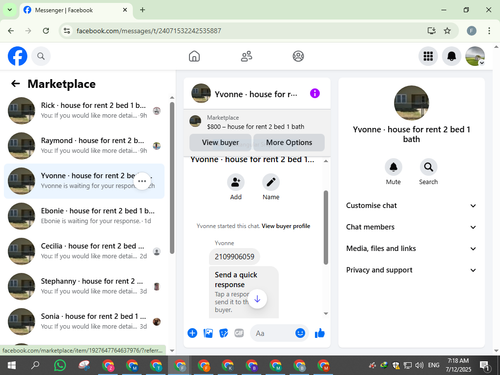This screenshot has height=375, width=500.
Task: Open the Ebonie house for rent chat
Action: click(x=84, y=216)
